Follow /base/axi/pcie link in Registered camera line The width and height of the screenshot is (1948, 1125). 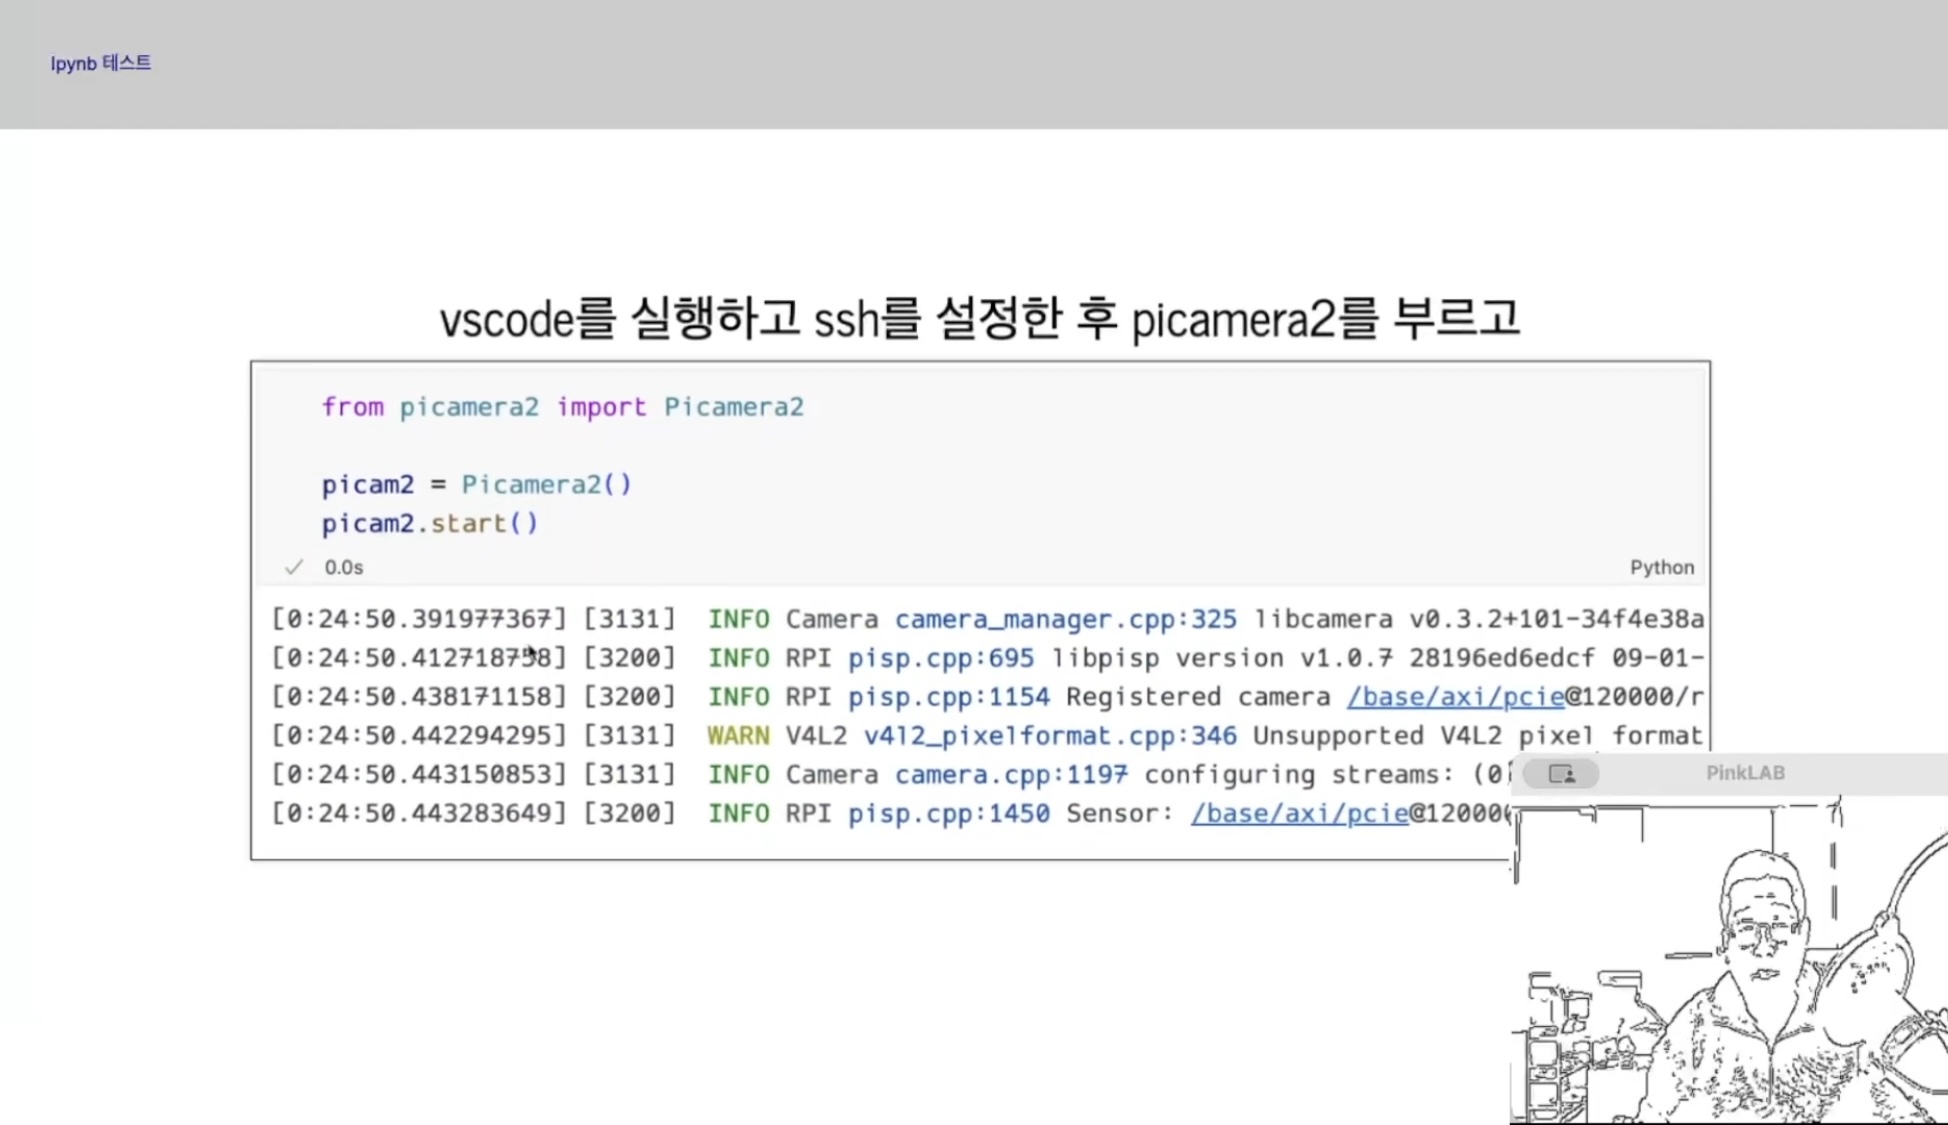[x=1454, y=697]
